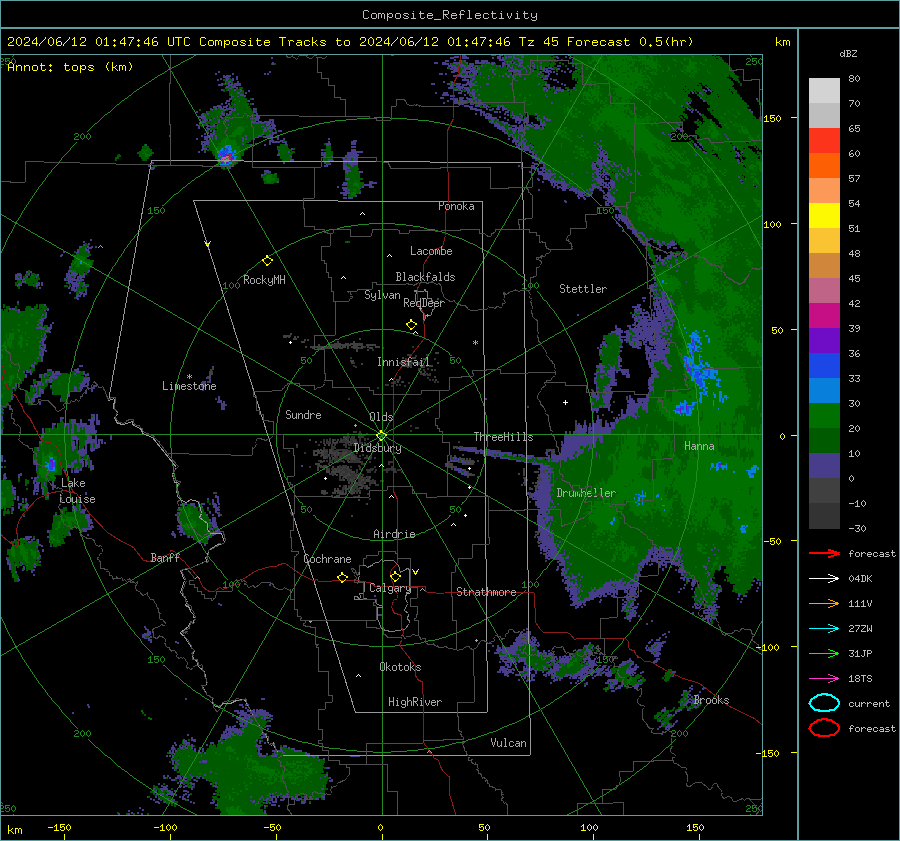Click the blue swatch between 36 and 33

click(x=824, y=366)
